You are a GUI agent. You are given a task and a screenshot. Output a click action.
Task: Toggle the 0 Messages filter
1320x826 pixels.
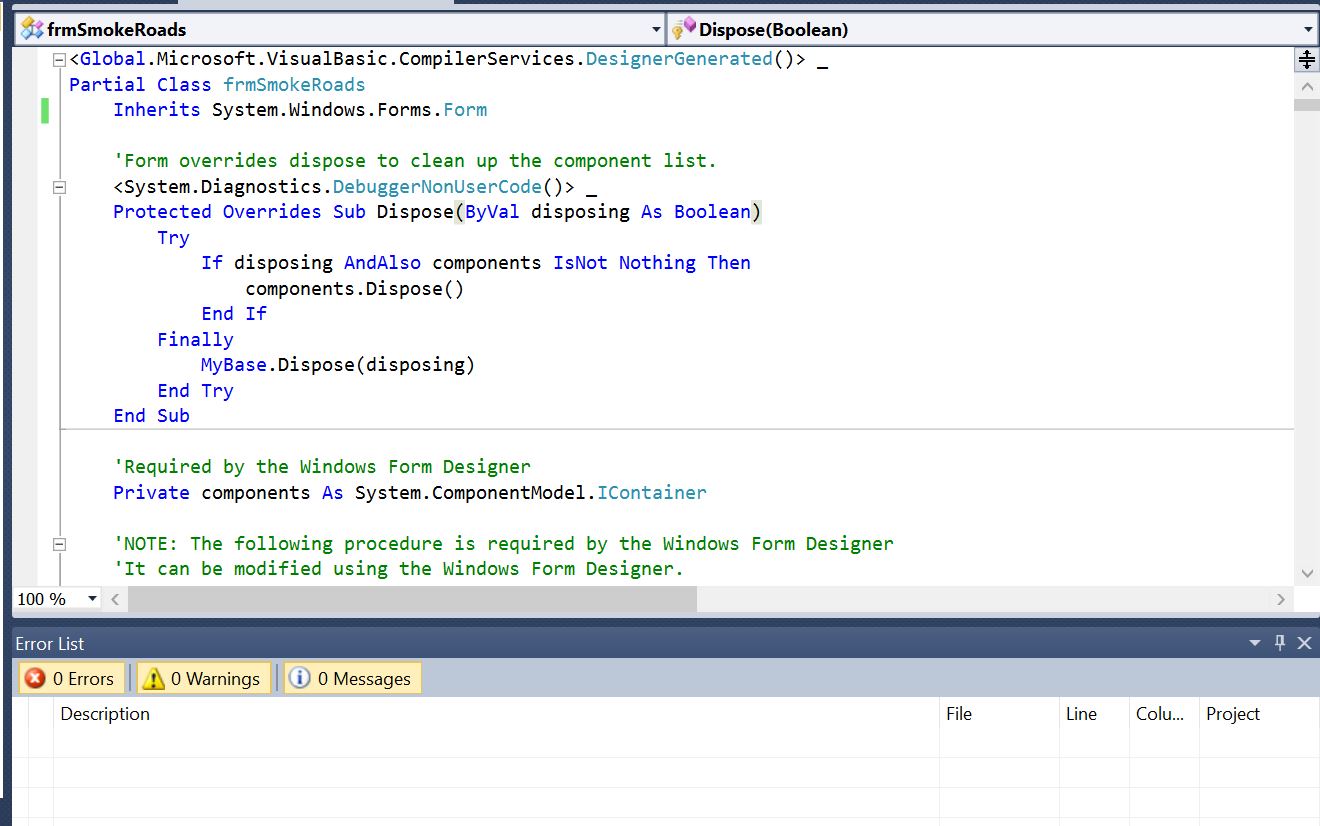(x=352, y=679)
